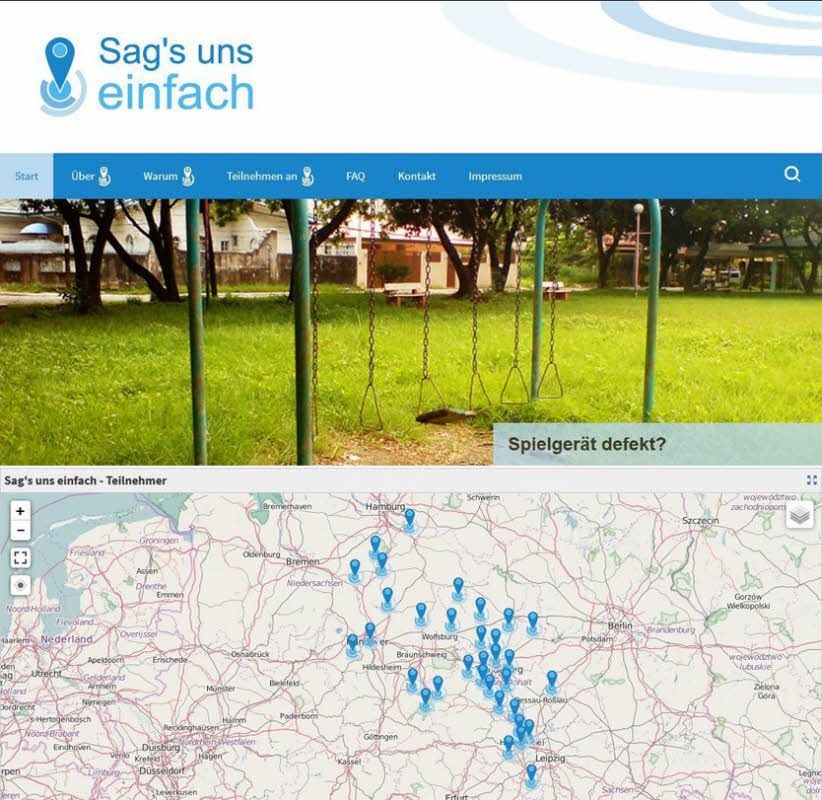The image size is (822, 800).
Task: Click the Sag's uns einfach - Teilnehmer title
Action: [85, 480]
